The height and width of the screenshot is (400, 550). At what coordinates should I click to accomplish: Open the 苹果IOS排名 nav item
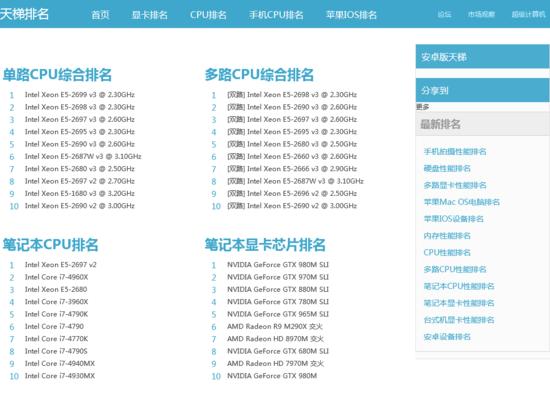(351, 15)
